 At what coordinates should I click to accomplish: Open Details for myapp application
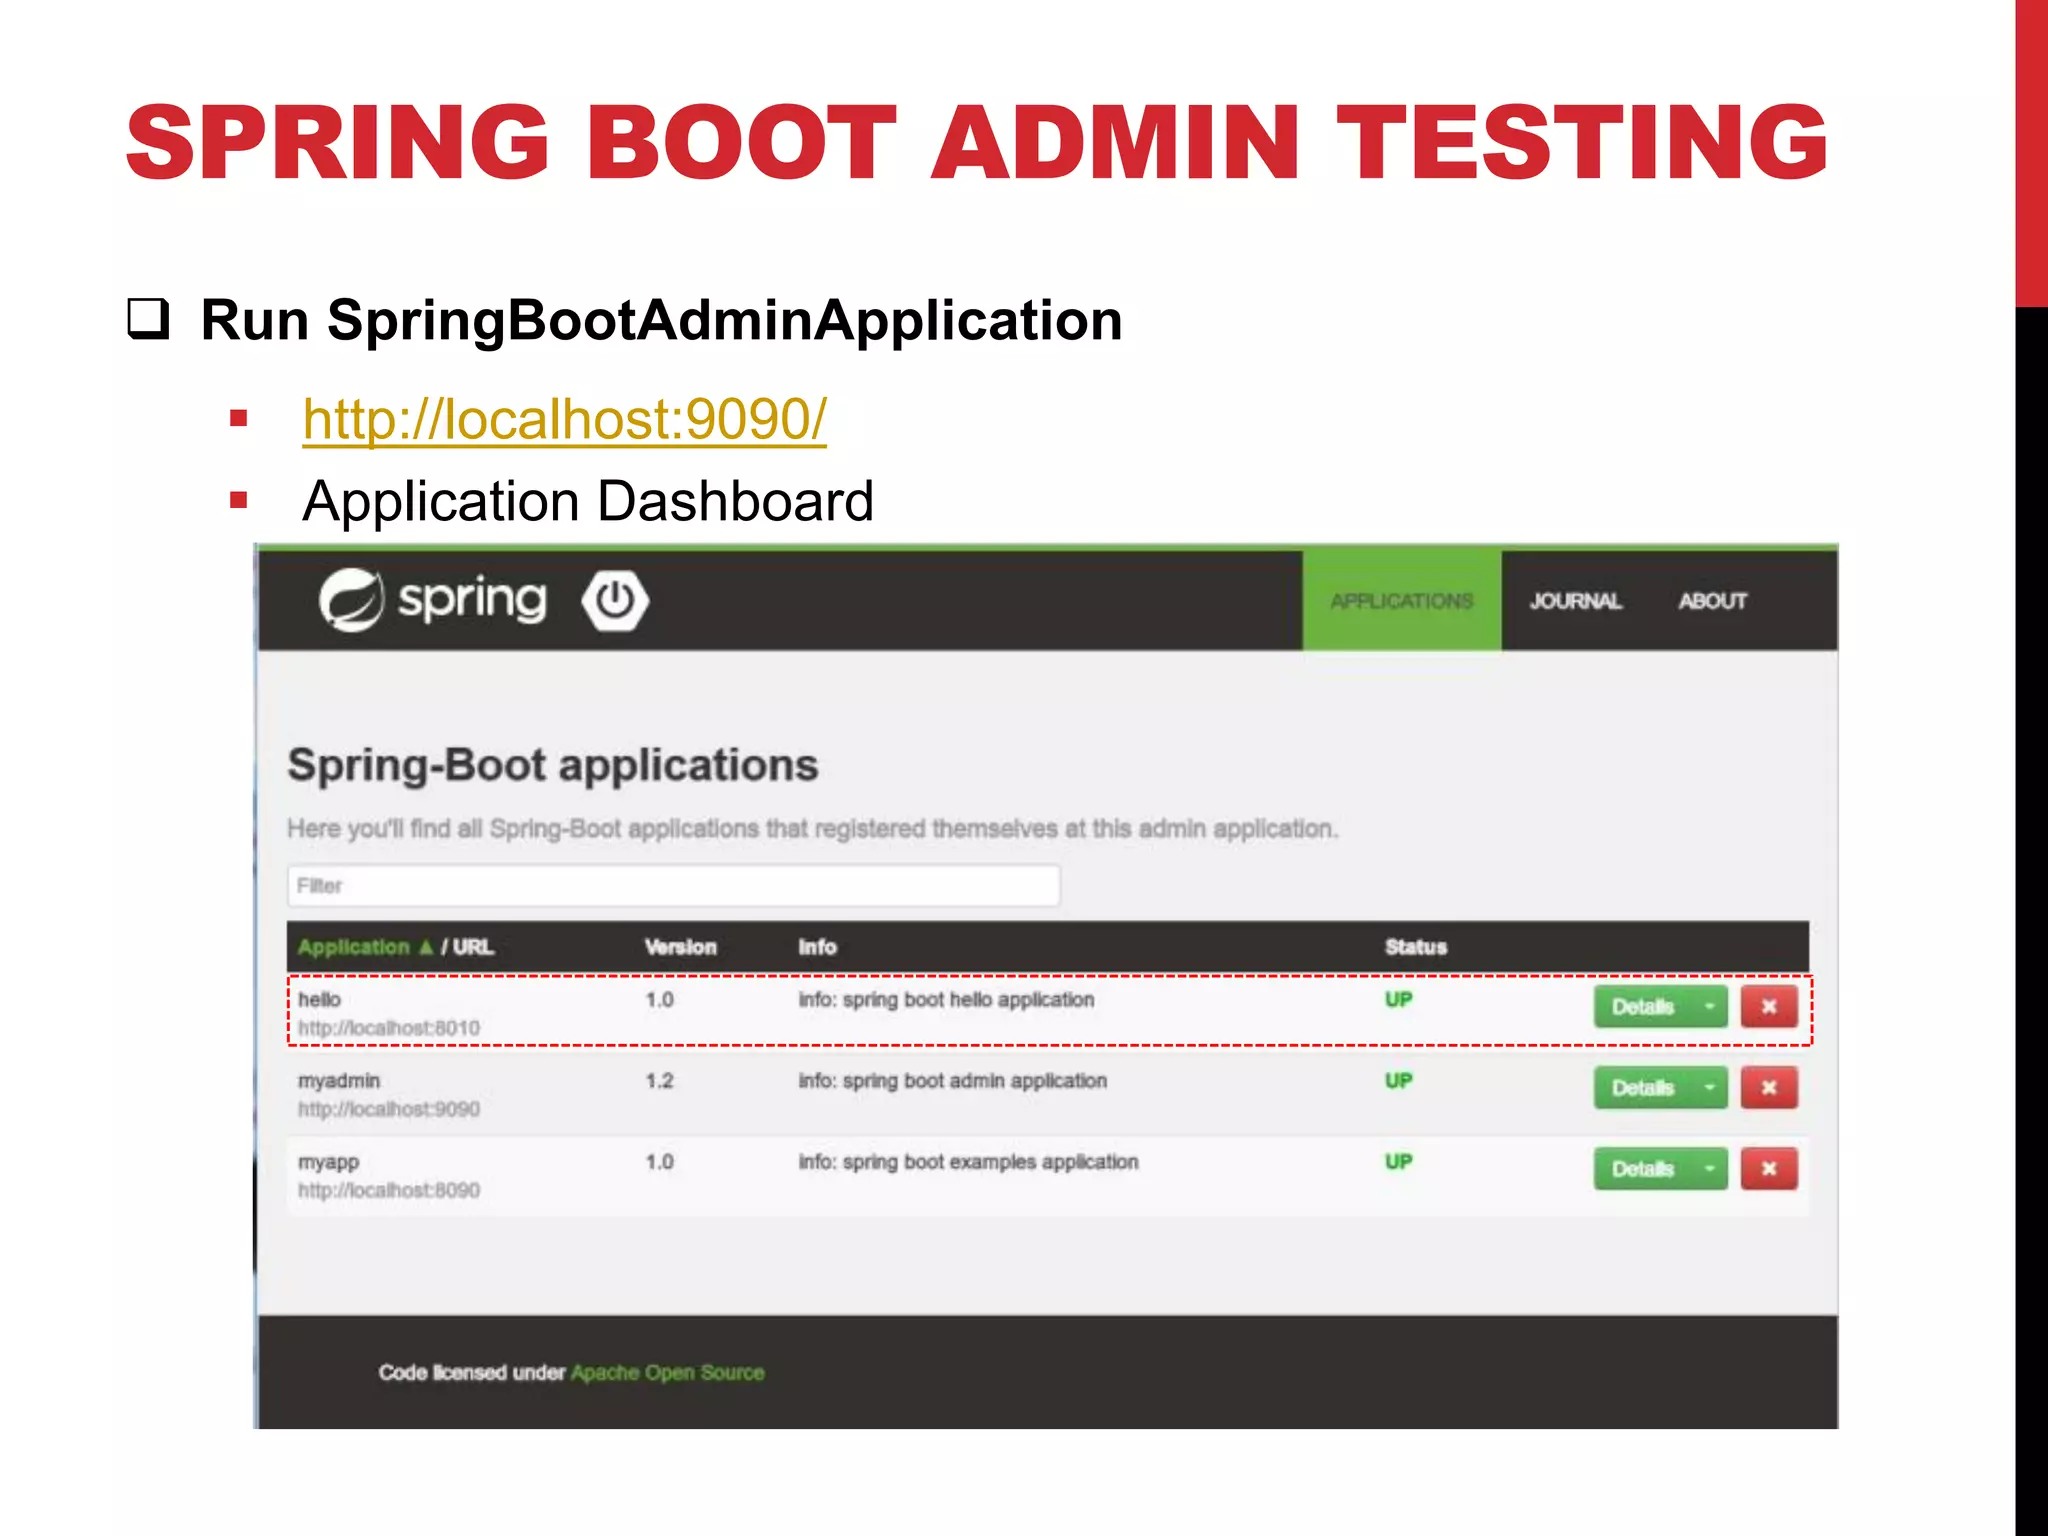click(x=1642, y=1168)
